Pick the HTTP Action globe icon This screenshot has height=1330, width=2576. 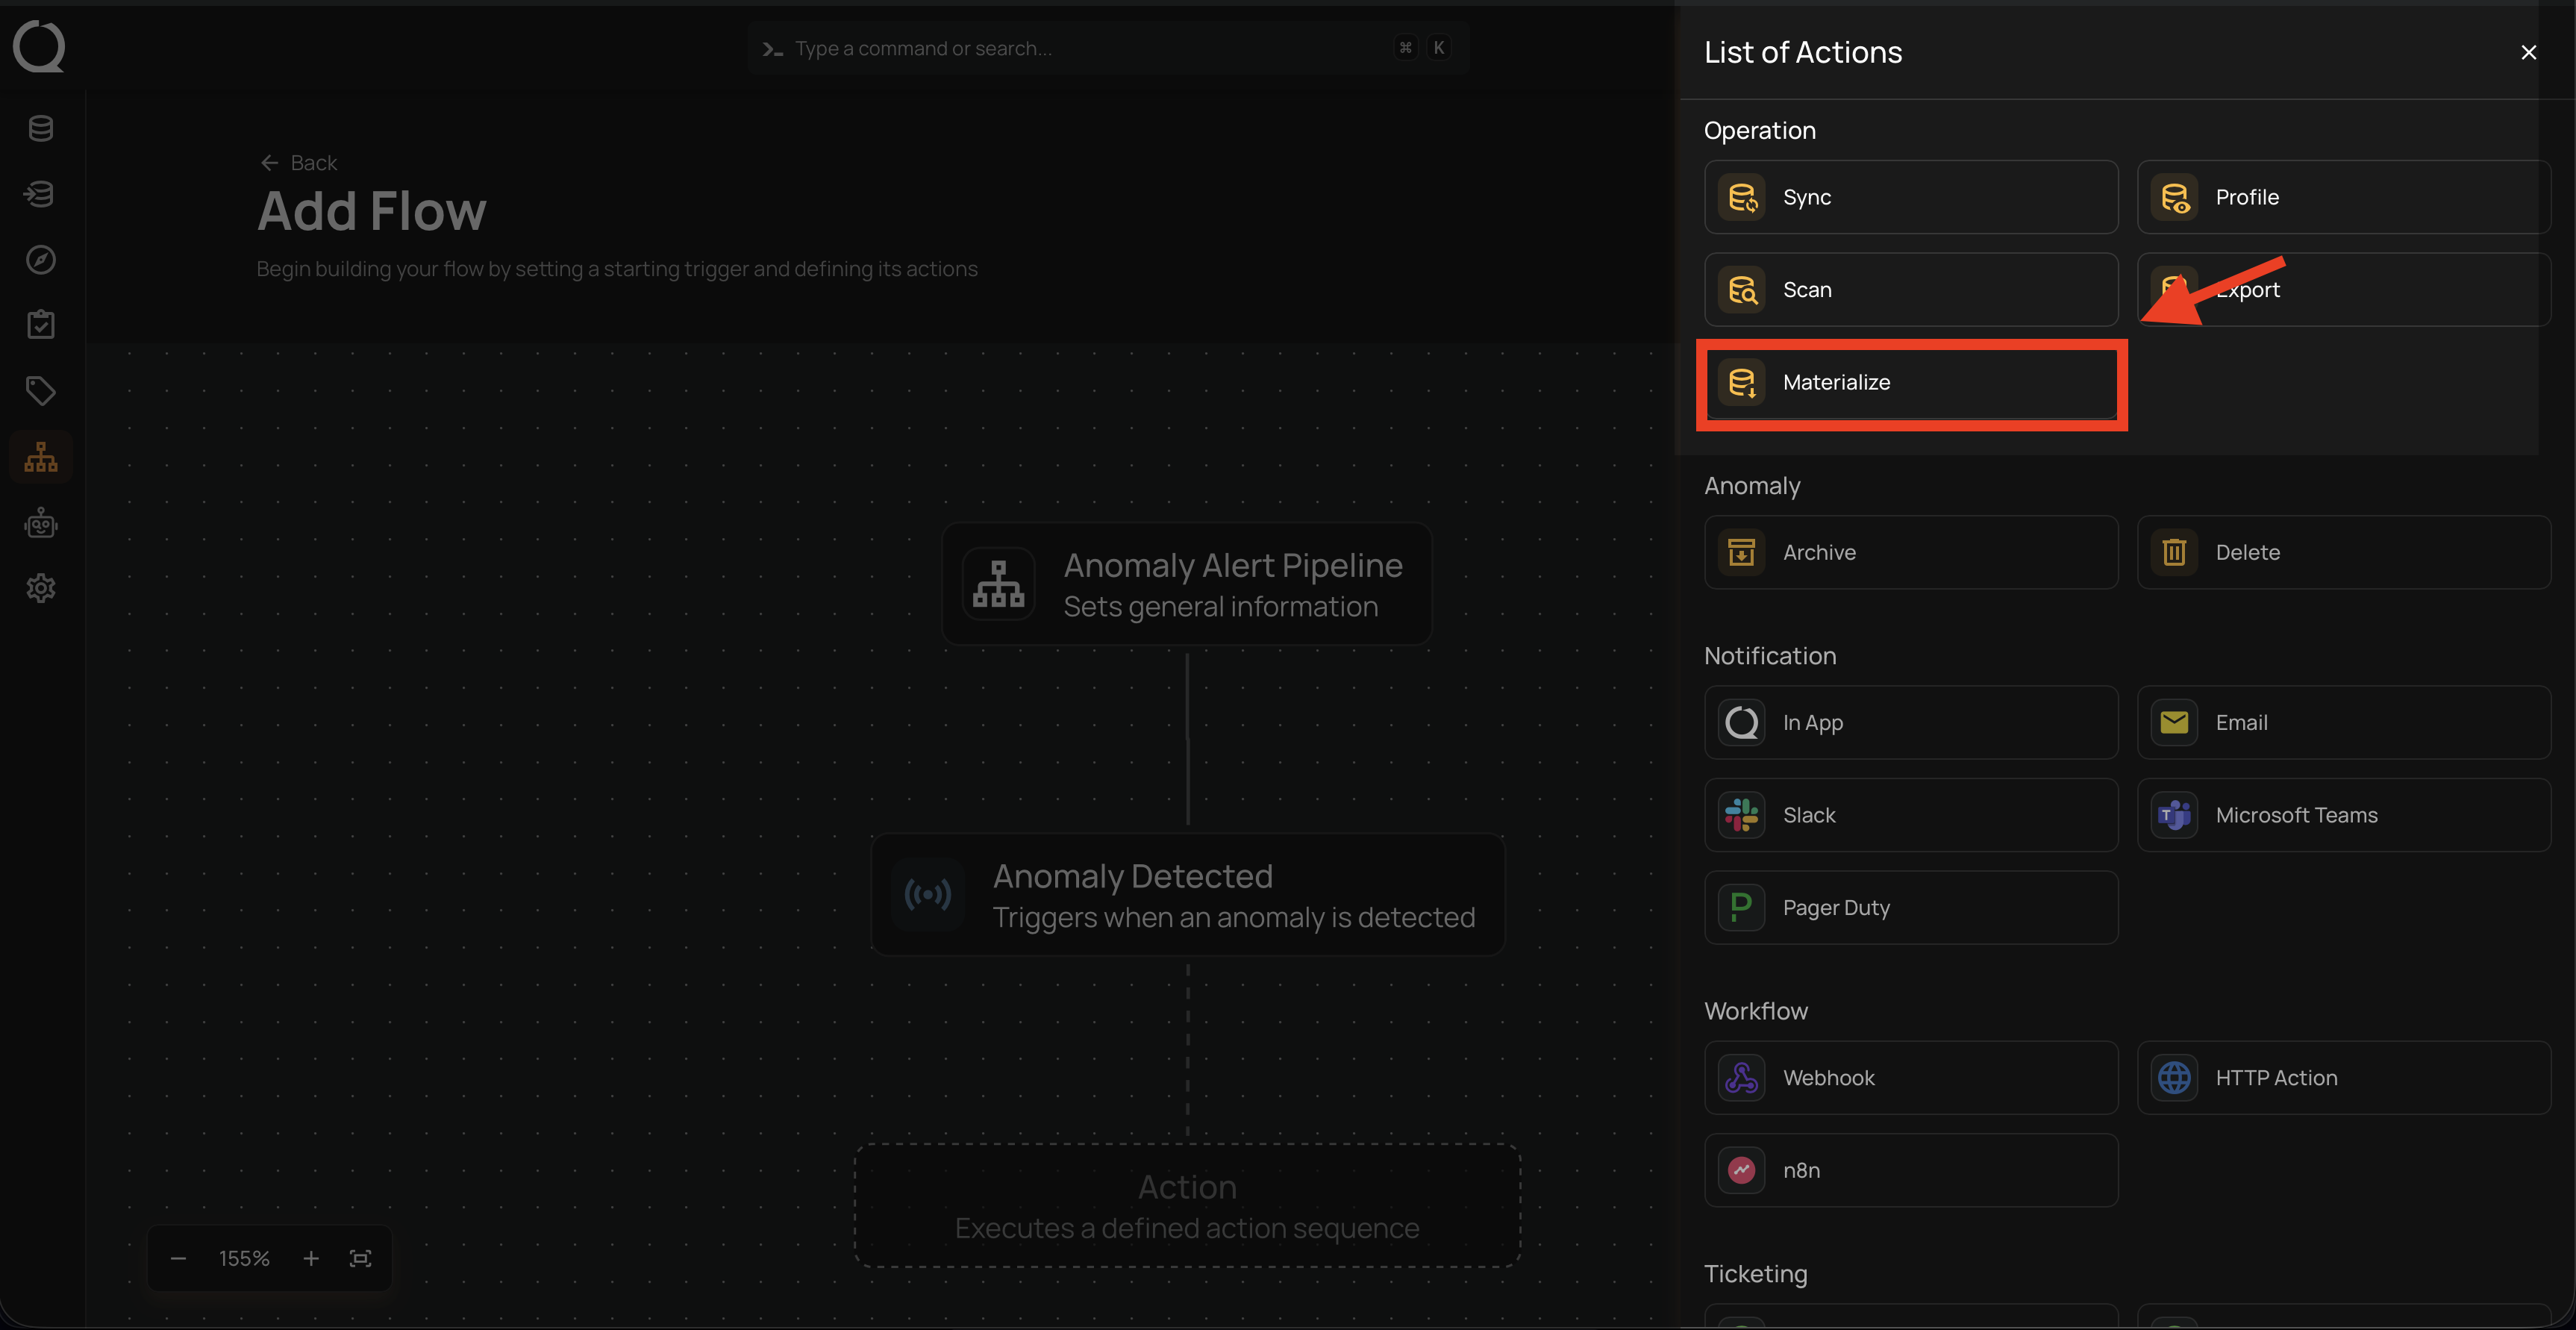2174,1077
